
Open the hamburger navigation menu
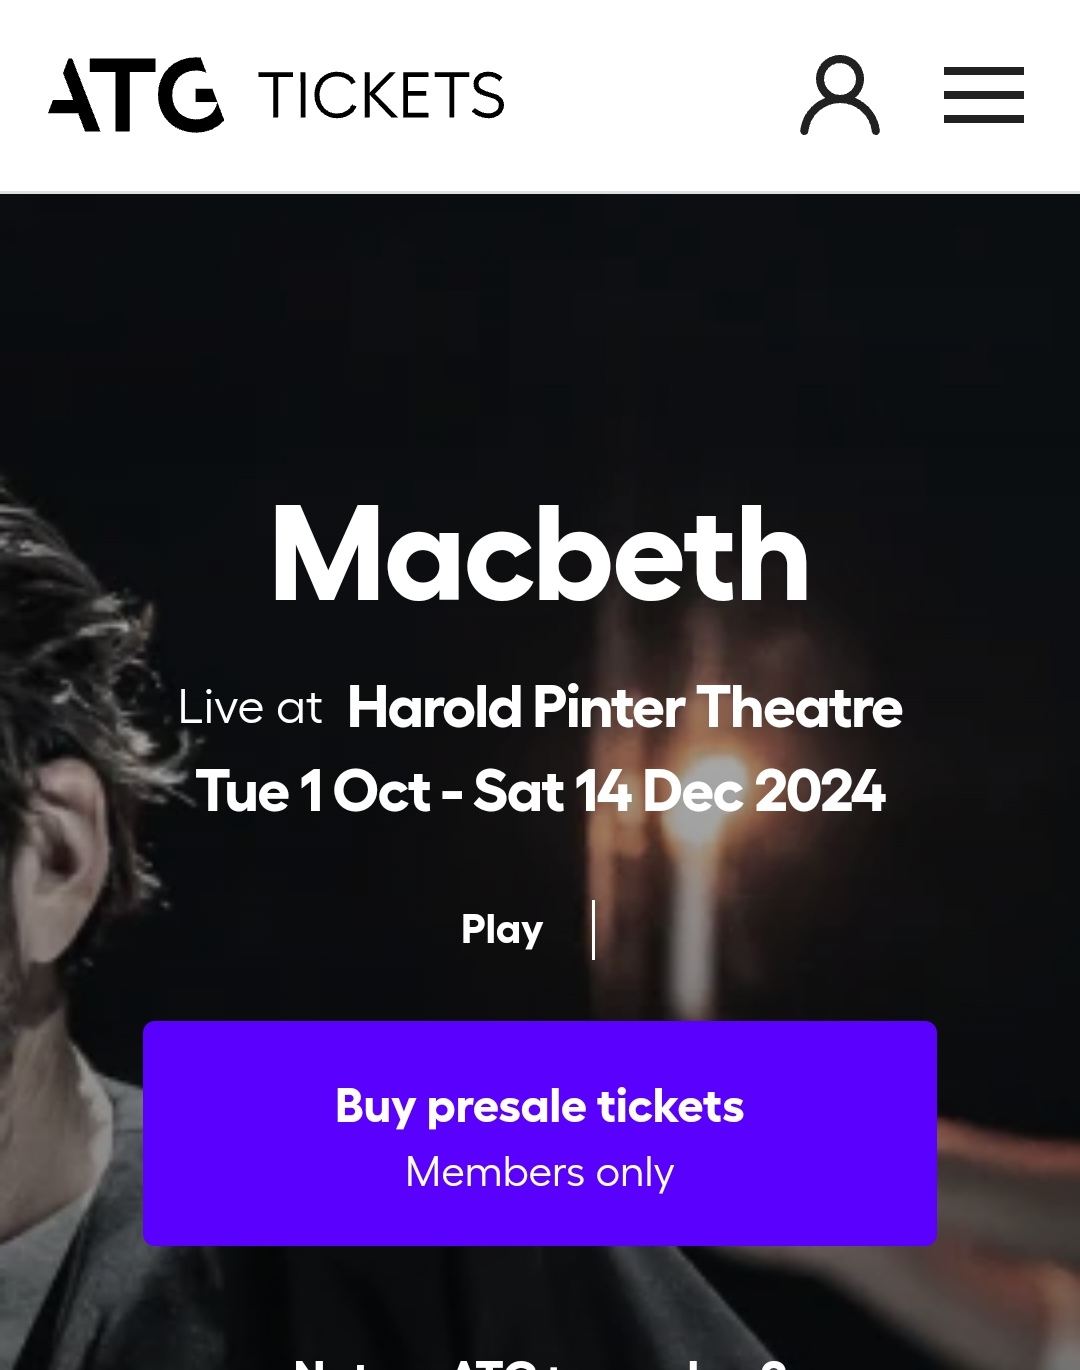(984, 95)
